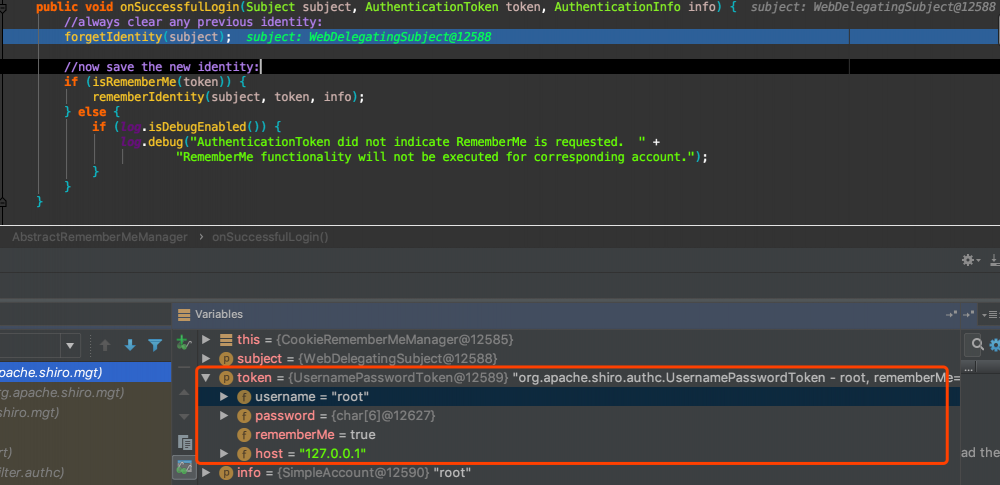
Task: Click the string "RememberMe functionality will not be executed..."
Action: (438, 157)
